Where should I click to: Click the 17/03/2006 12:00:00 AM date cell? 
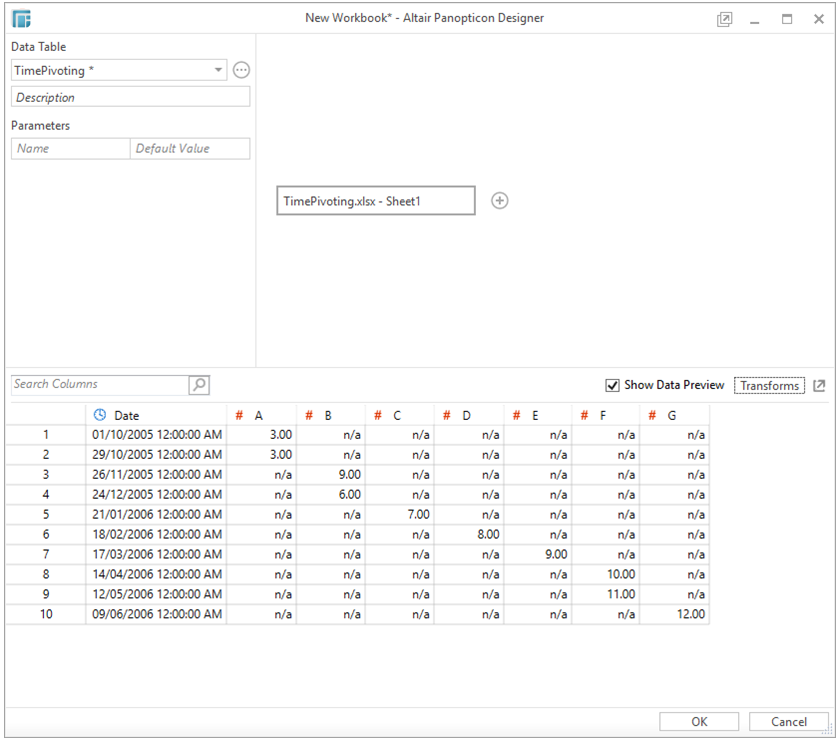(156, 554)
